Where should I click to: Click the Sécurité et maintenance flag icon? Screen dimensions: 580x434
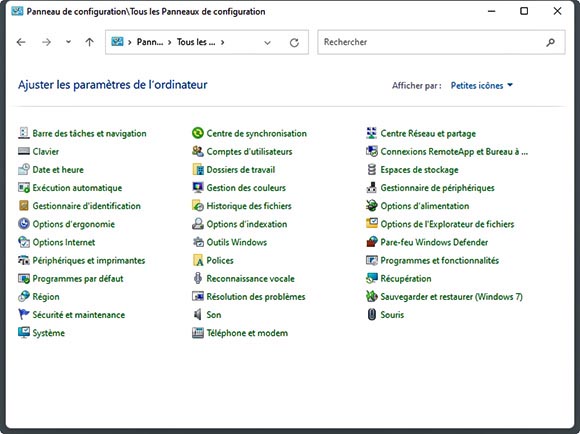point(24,314)
